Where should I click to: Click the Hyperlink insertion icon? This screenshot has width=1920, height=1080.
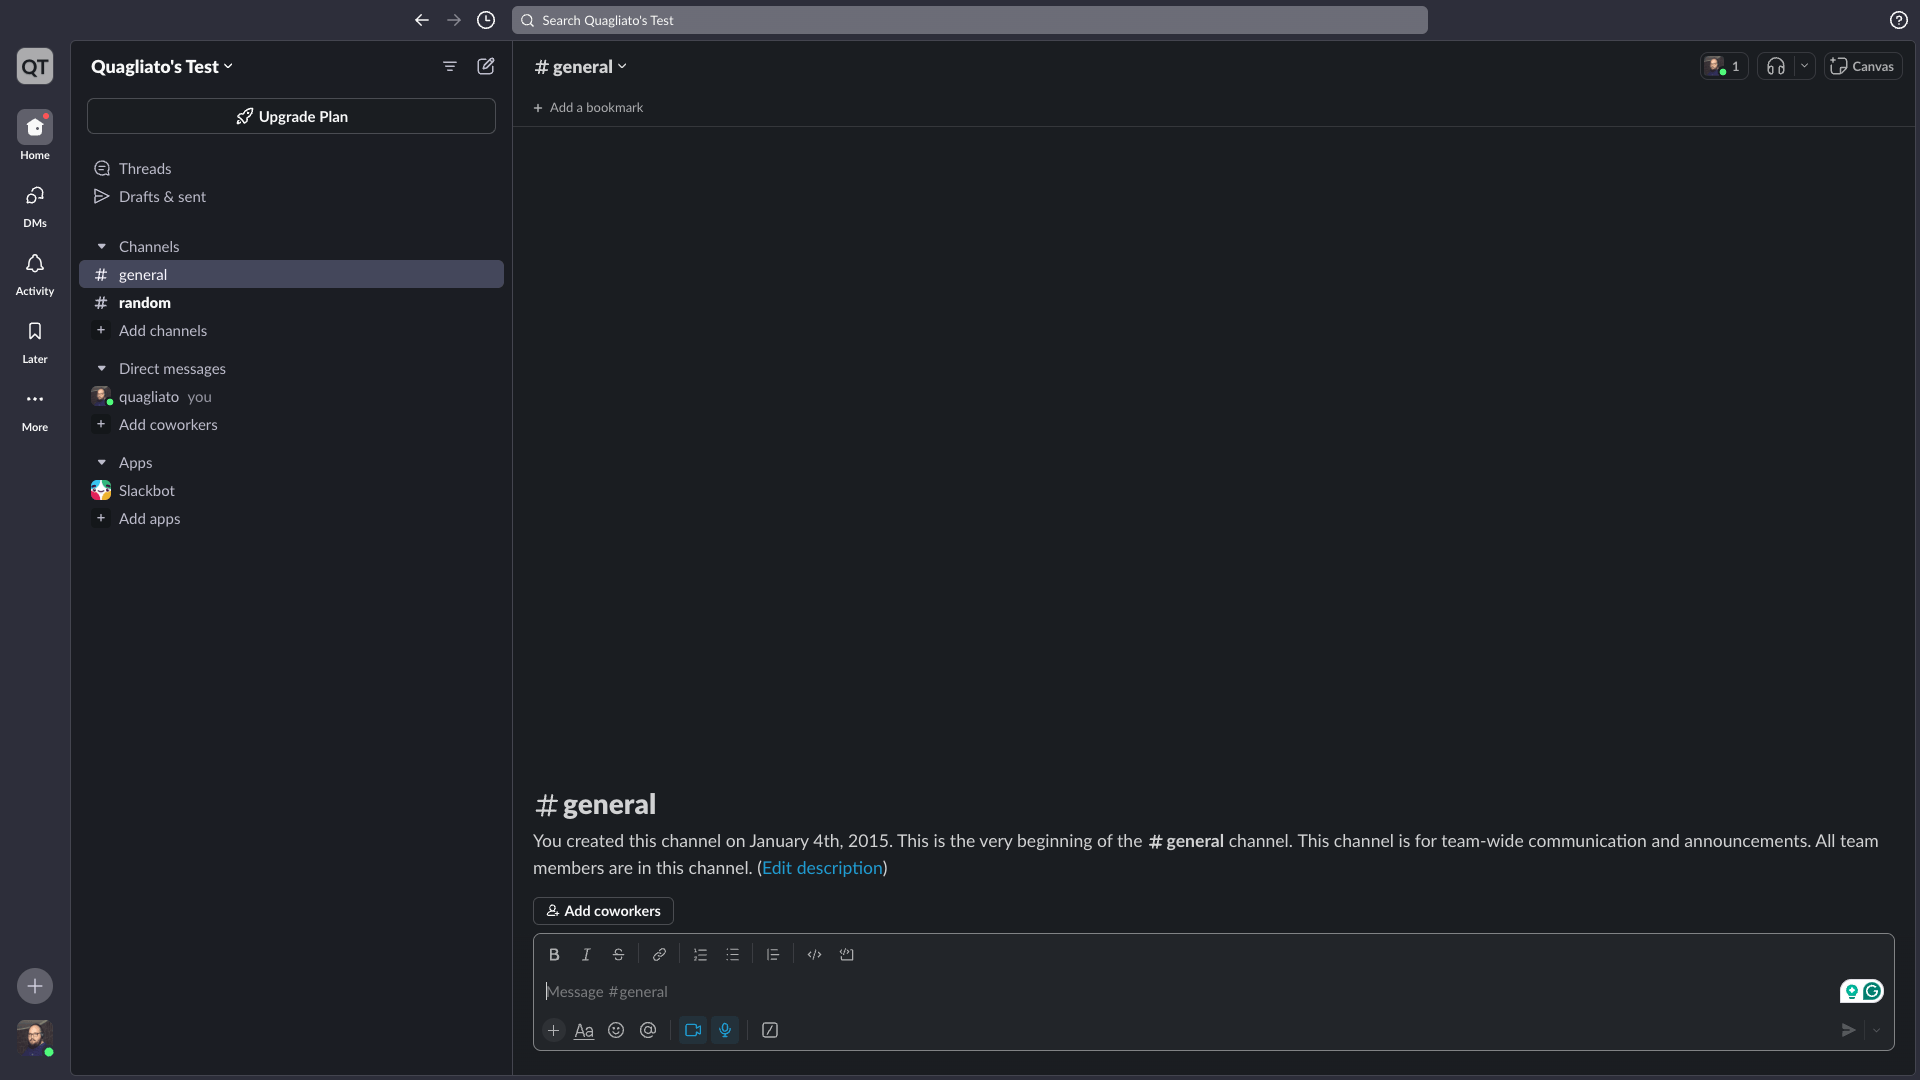(659, 955)
